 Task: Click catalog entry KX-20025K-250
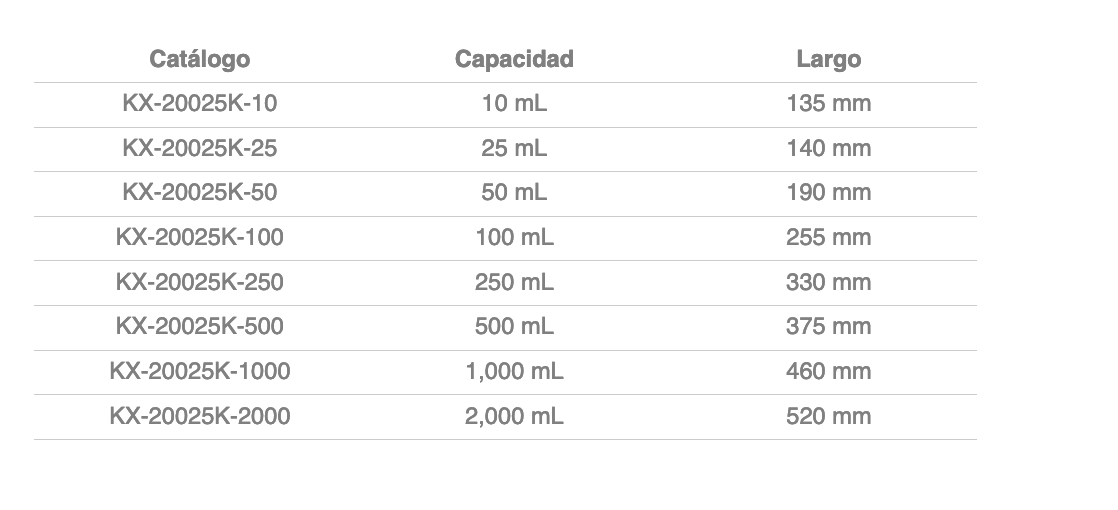coord(199,282)
